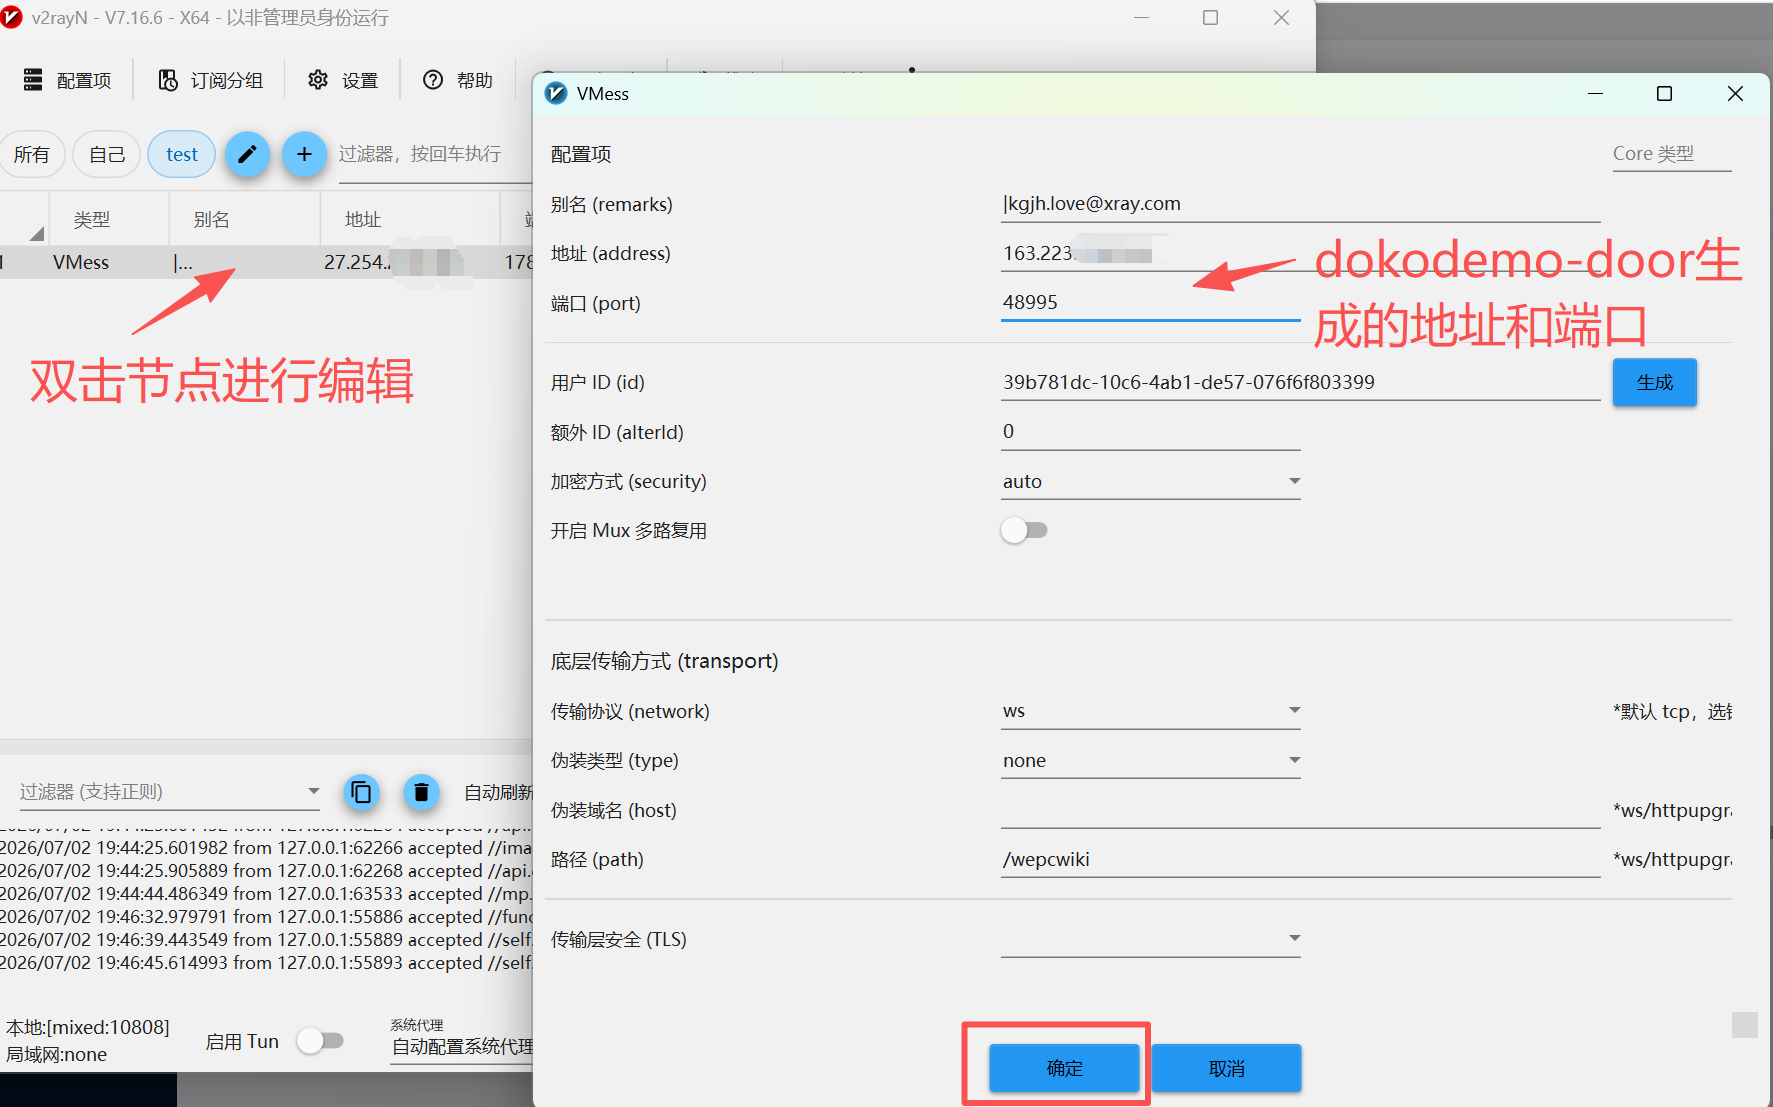Click the 端口 (port) input field
This screenshot has height=1107, width=1773.
pos(1150,303)
